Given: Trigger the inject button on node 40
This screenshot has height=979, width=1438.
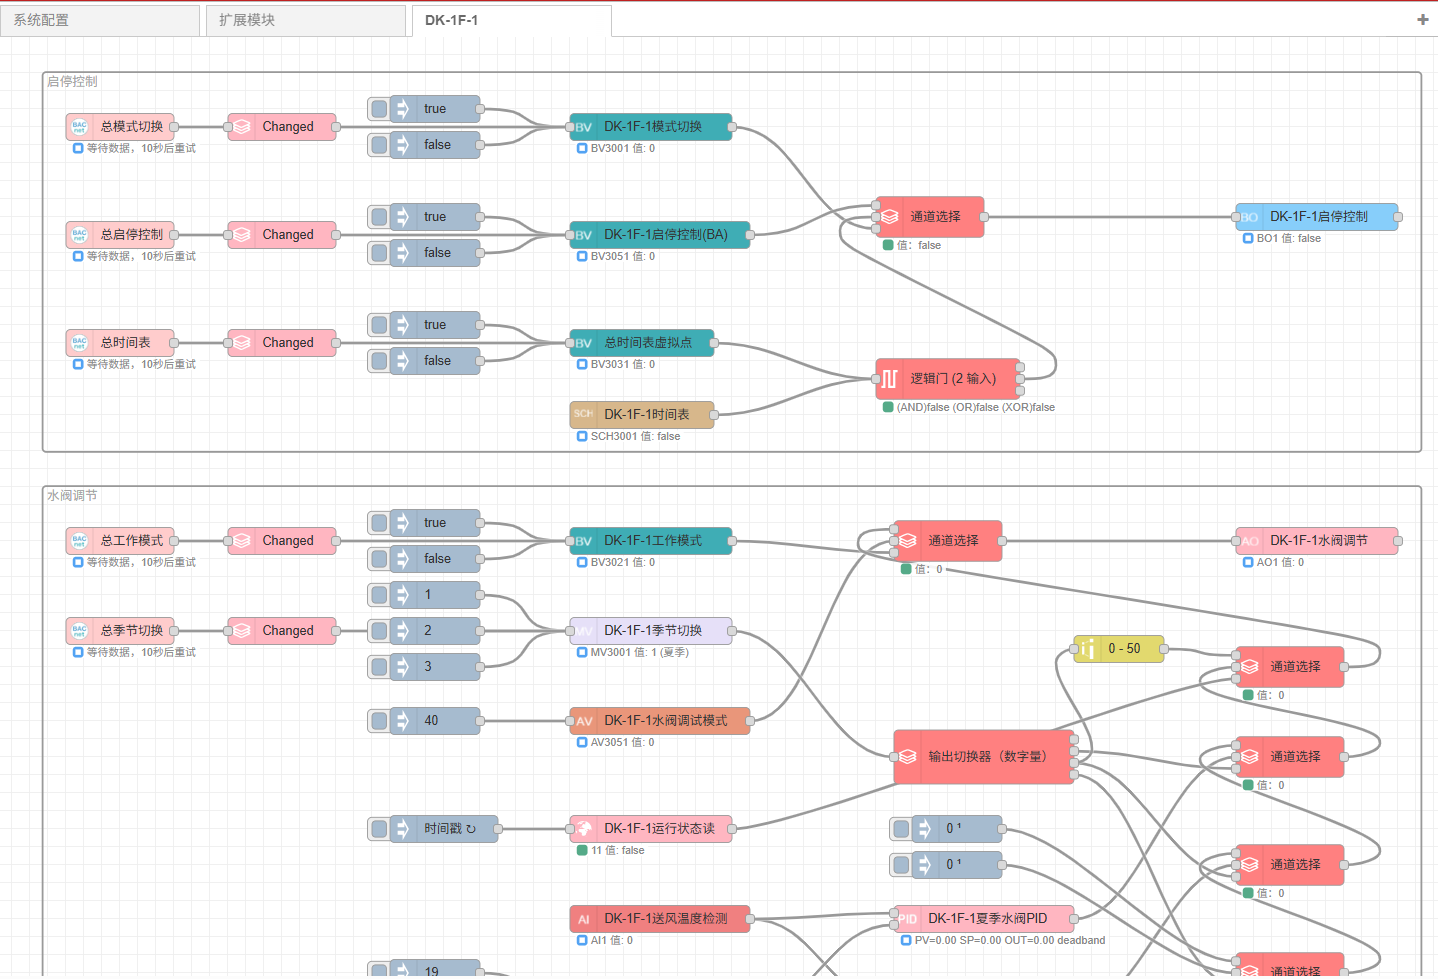Looking at the screenshot, I should point(379,721).
